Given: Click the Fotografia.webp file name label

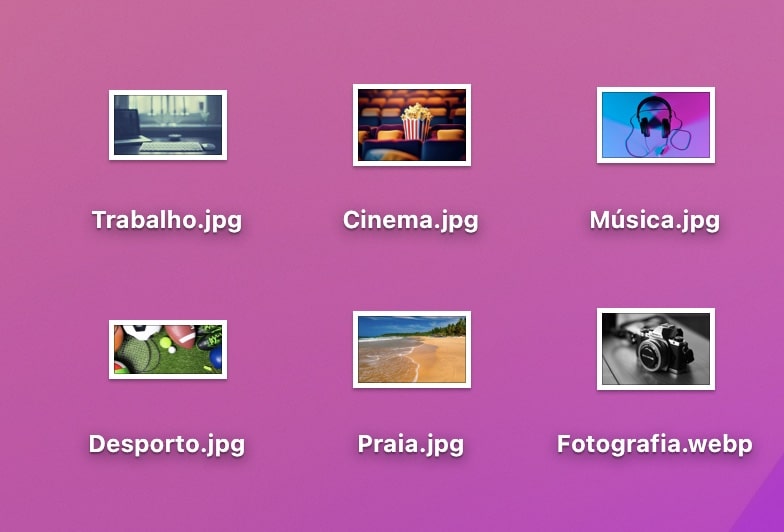Looking at the screenshot, I should 654,444.
